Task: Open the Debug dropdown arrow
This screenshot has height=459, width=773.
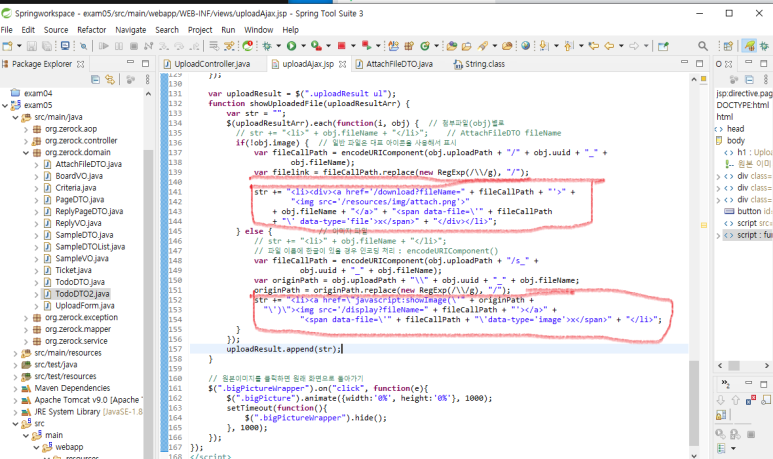Action: click(x=278, y=46)
